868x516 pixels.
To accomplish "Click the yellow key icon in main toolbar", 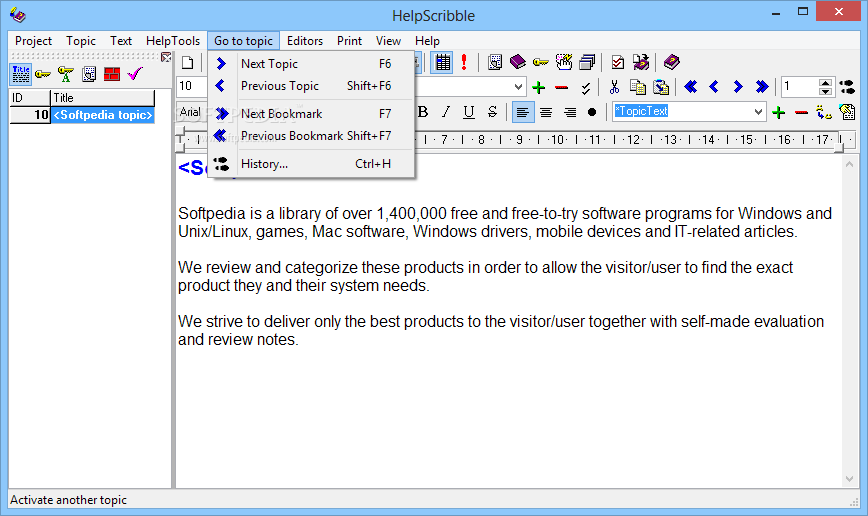I will click(540, 62).
